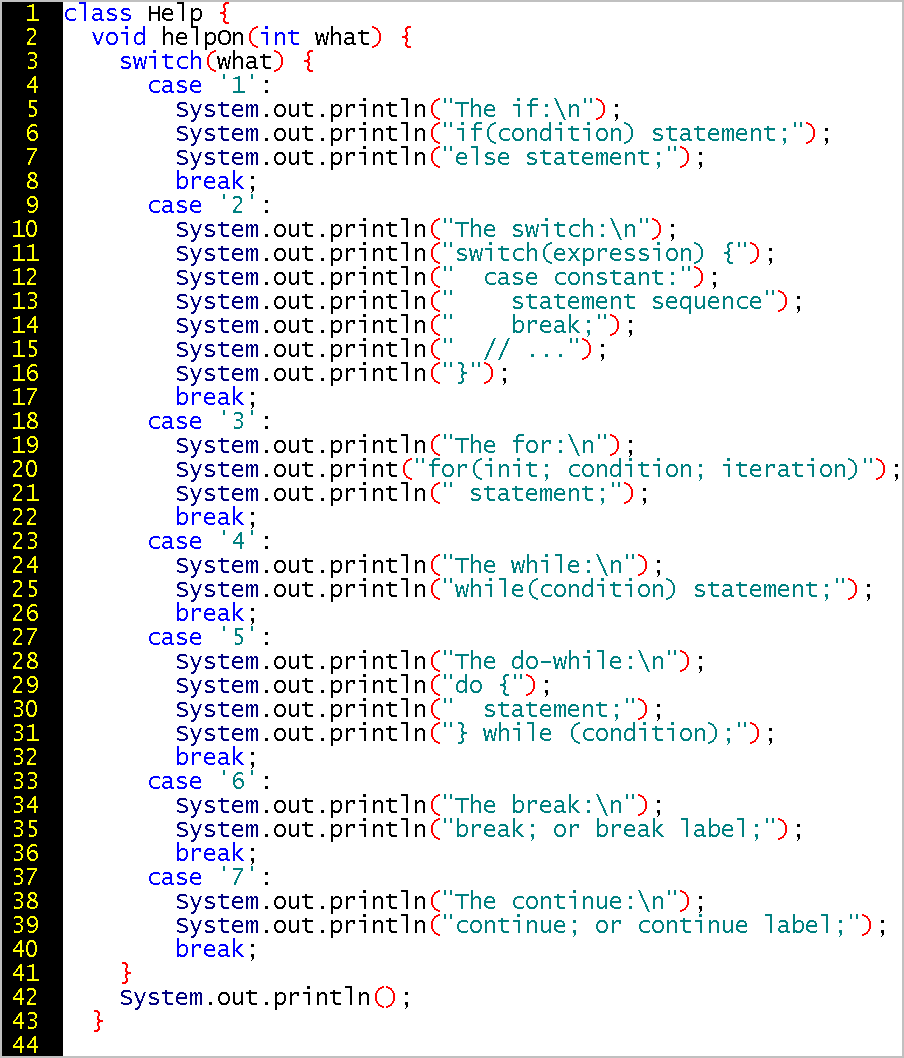Click line number 20 in the gutter
This screenshot has height=1058, width=904.
click(25, 469)
